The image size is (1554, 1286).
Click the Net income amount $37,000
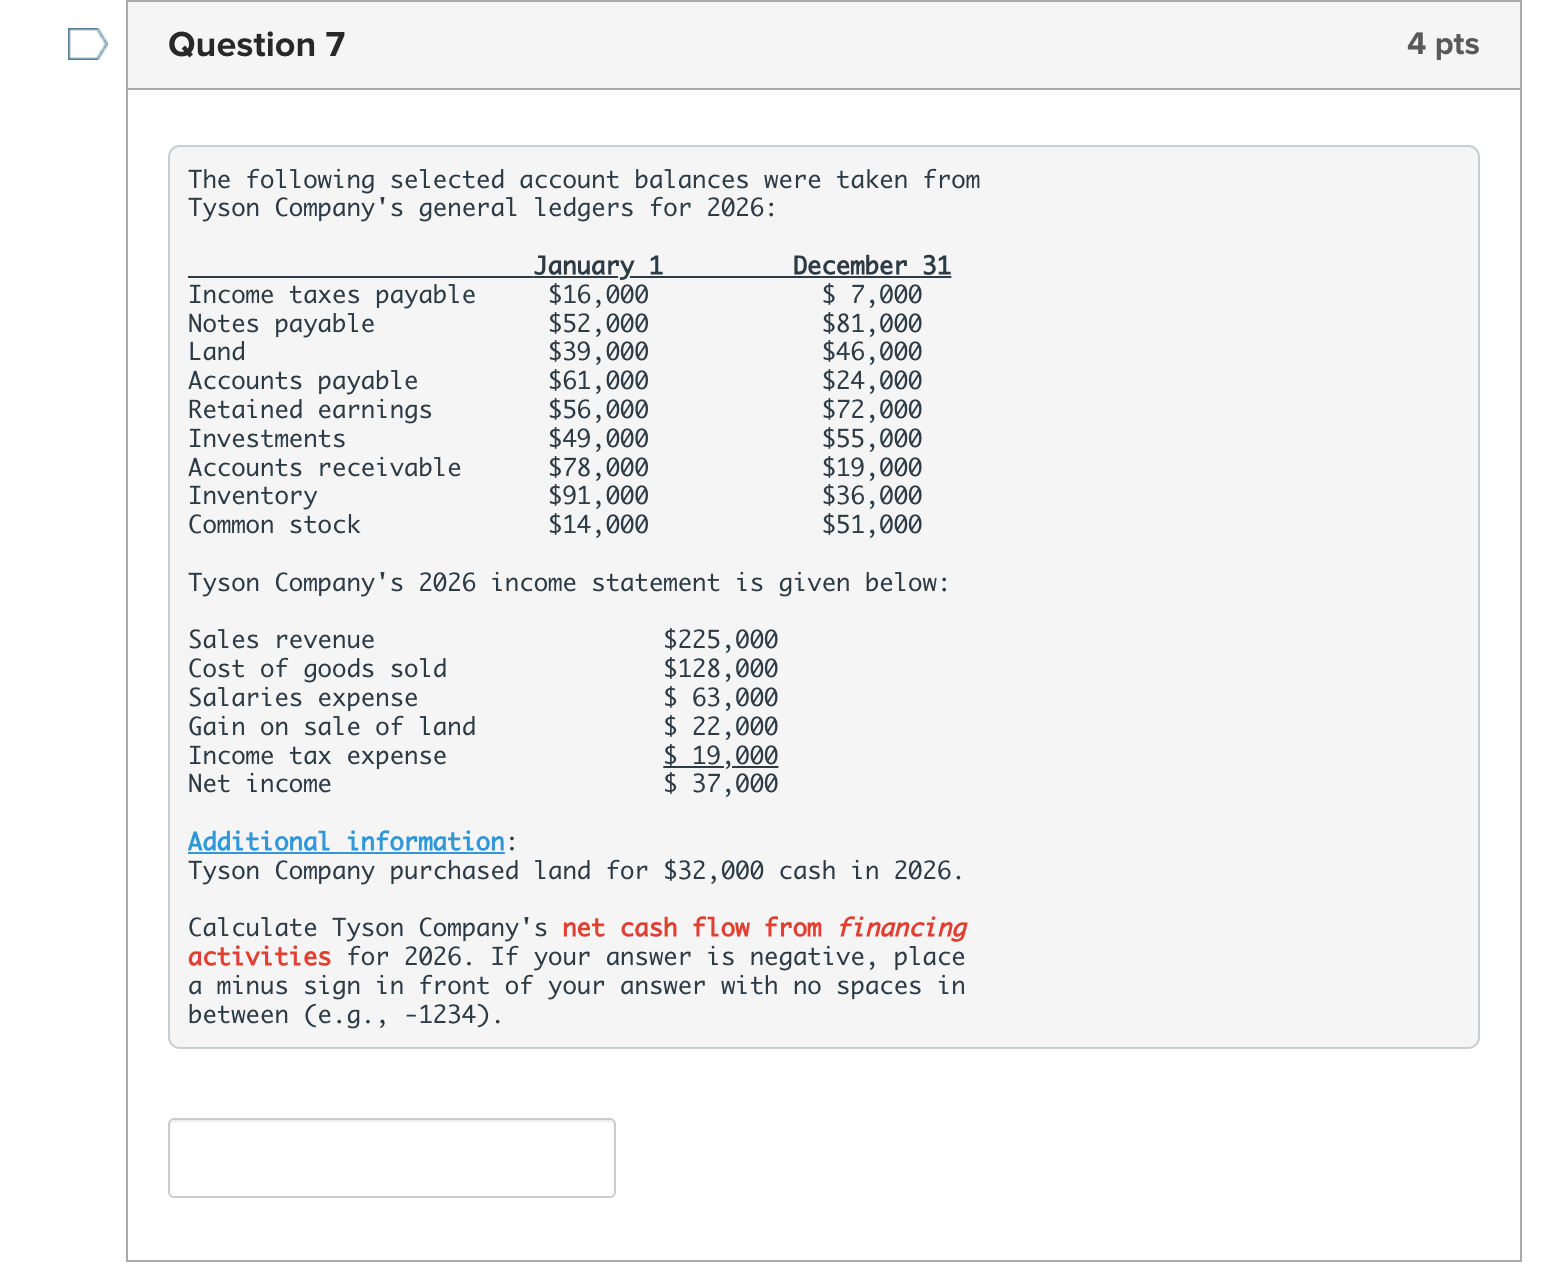(x=721, y=784)
